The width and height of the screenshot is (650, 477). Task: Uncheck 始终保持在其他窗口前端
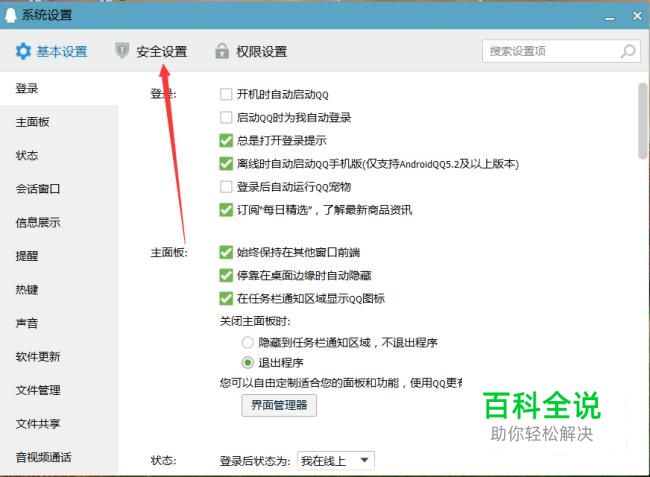coord(226,252)
